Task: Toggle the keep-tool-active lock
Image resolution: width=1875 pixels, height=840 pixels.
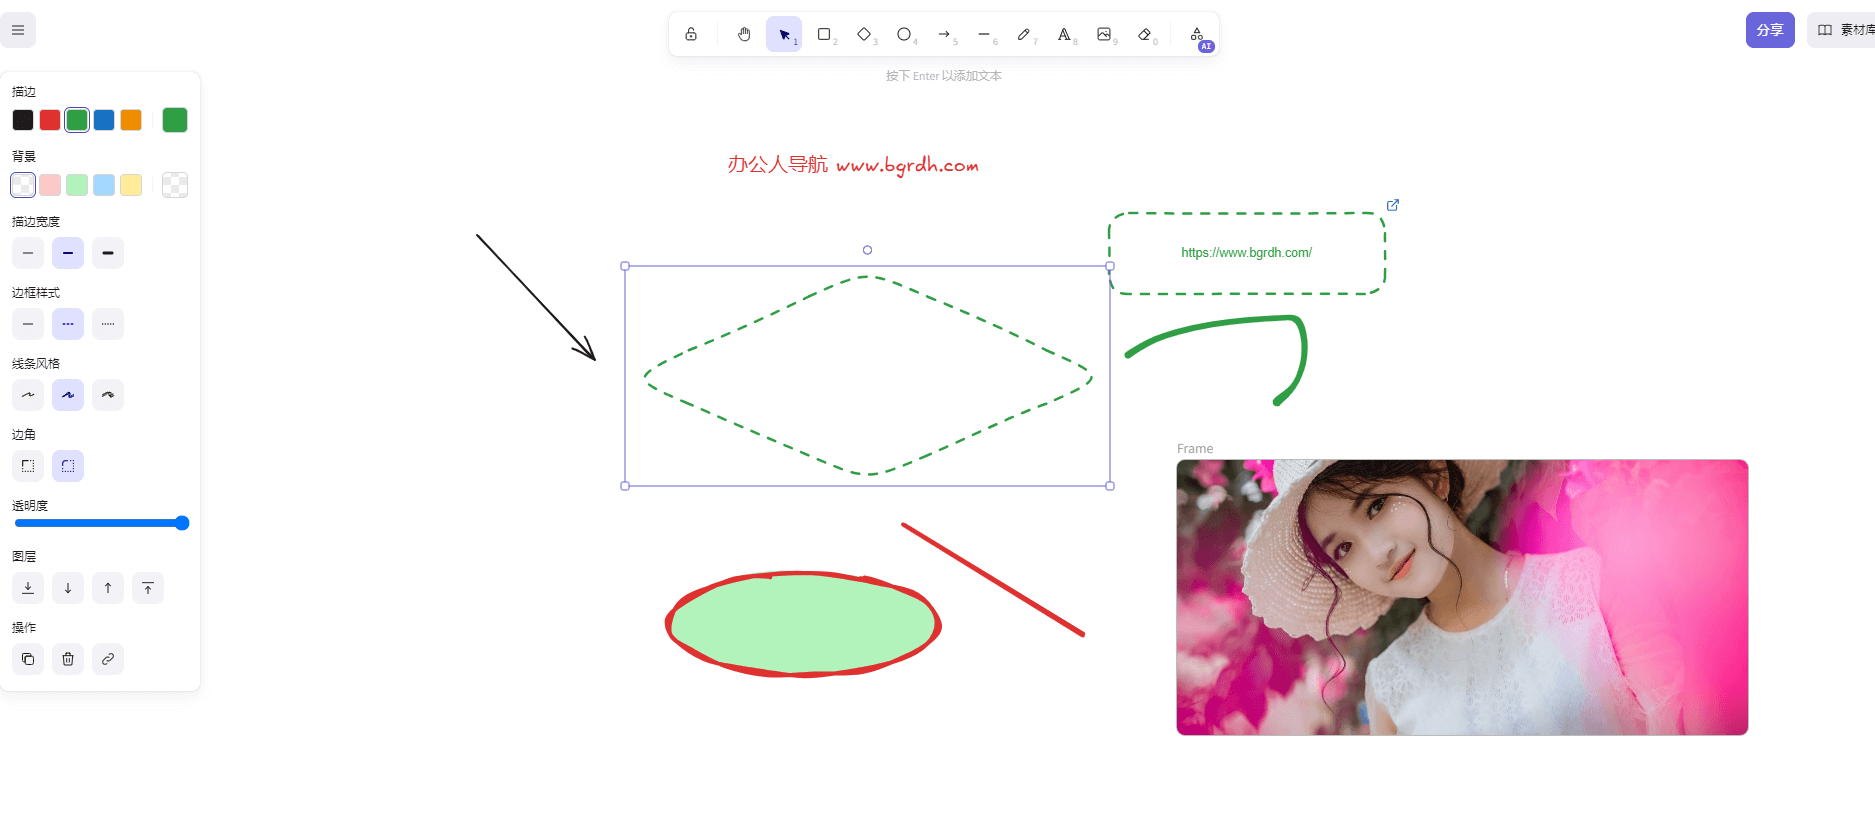Action: pos(691,34)
